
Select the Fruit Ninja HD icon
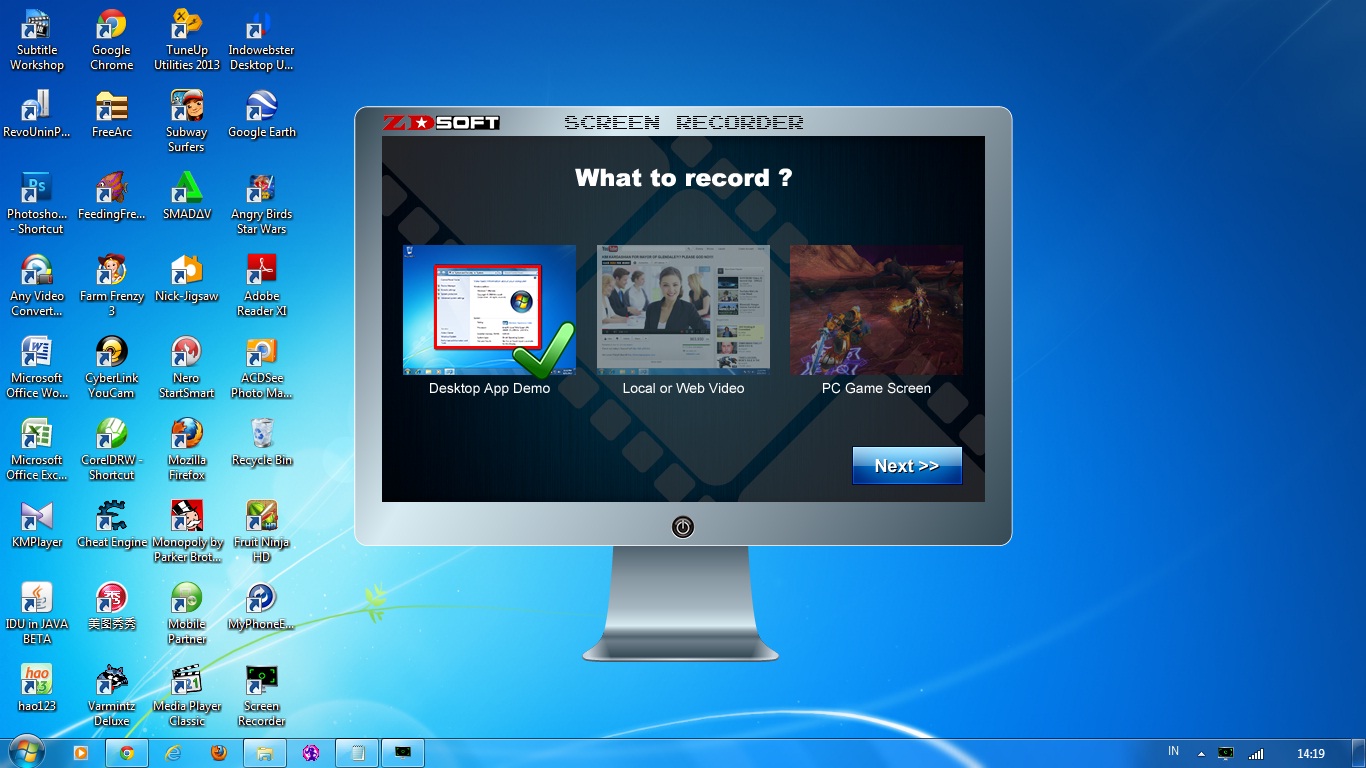[x=261, y=531]
